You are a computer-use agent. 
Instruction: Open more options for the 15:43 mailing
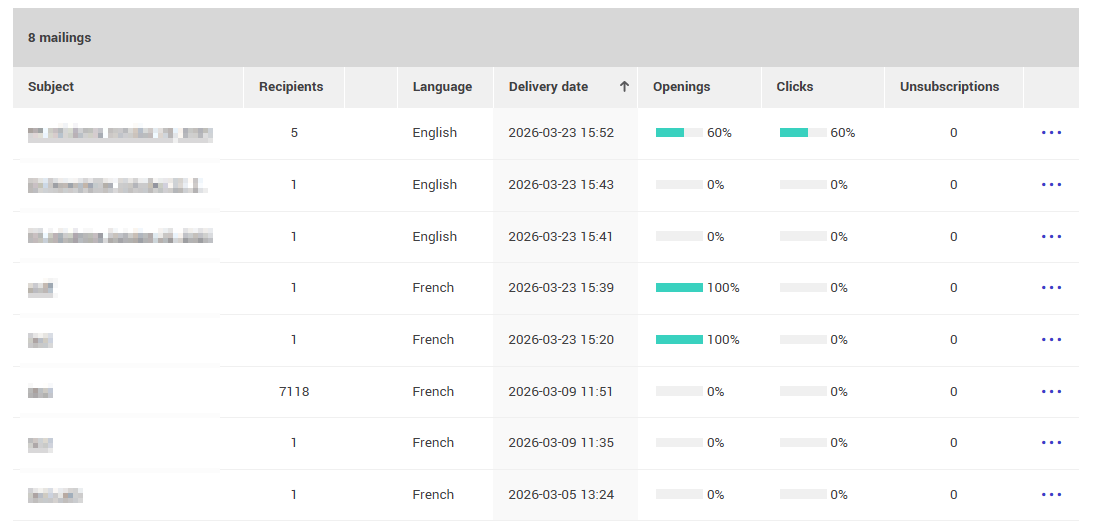[1051, 185]
